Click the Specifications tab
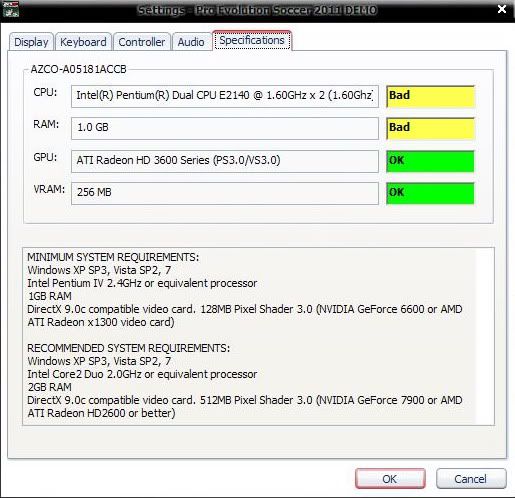The image size is (515, 498). point(252,40)
